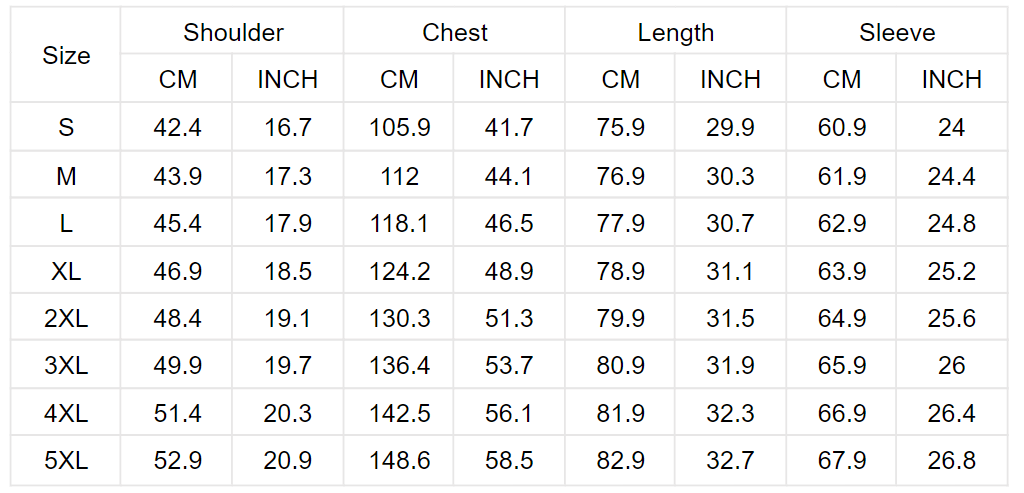Image resolution: width=1024 pixels, height=493 pixels.
Task: Select the length value 31.1 inch cell
Action: (x=730, y=270)
